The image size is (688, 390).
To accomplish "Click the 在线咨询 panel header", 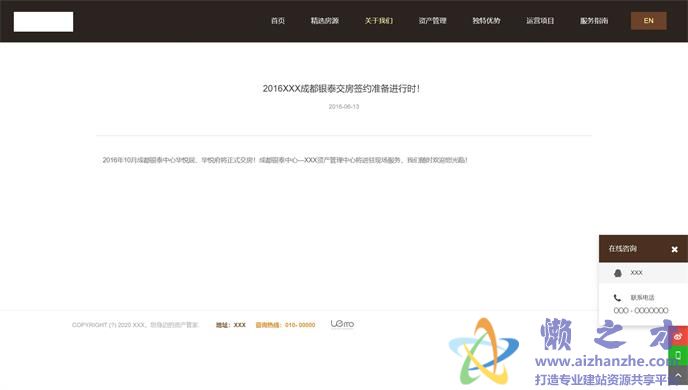I will click(643, 249).
